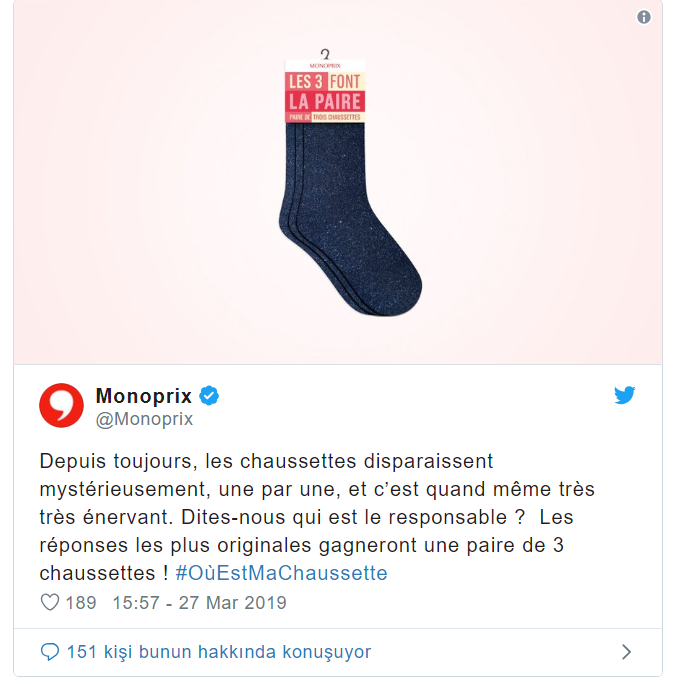
Task: Click the blue verified badge
Action: (x=209, y=396)
